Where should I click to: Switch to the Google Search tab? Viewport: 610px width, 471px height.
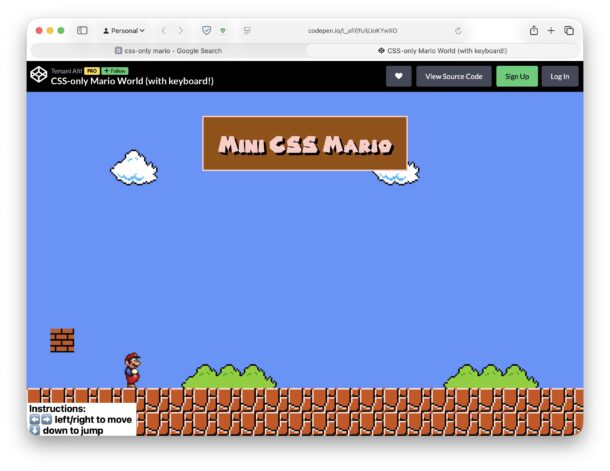click(168, 50)
